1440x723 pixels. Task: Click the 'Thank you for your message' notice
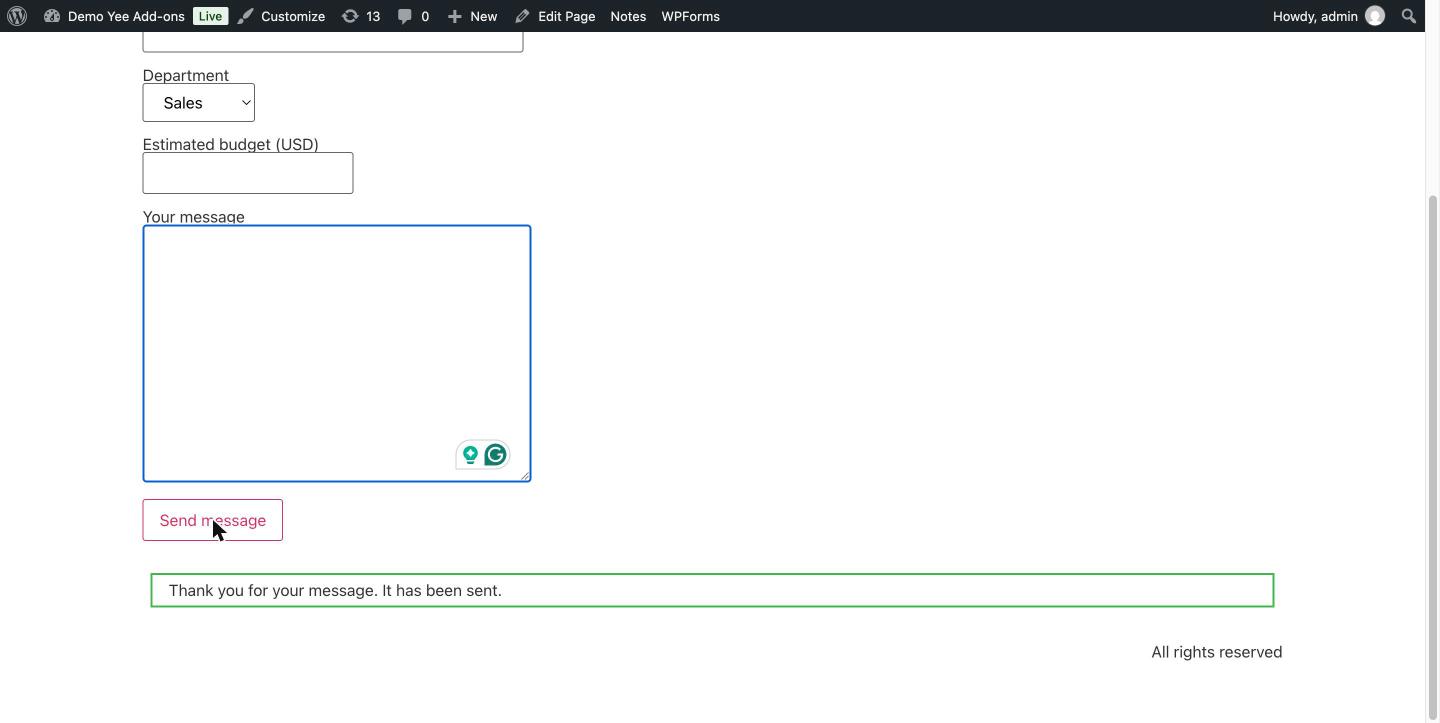pyautogui.click(x=712, y=590)
